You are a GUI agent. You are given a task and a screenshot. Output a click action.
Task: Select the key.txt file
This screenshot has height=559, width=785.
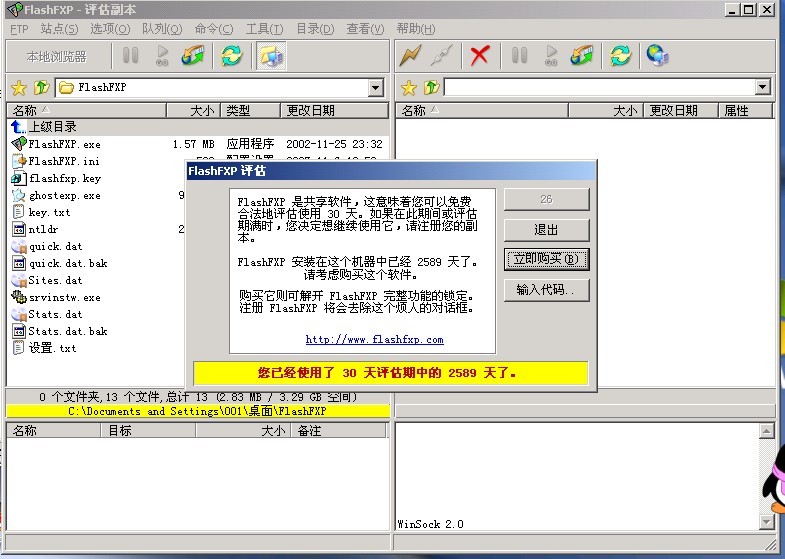coord(49,212)
